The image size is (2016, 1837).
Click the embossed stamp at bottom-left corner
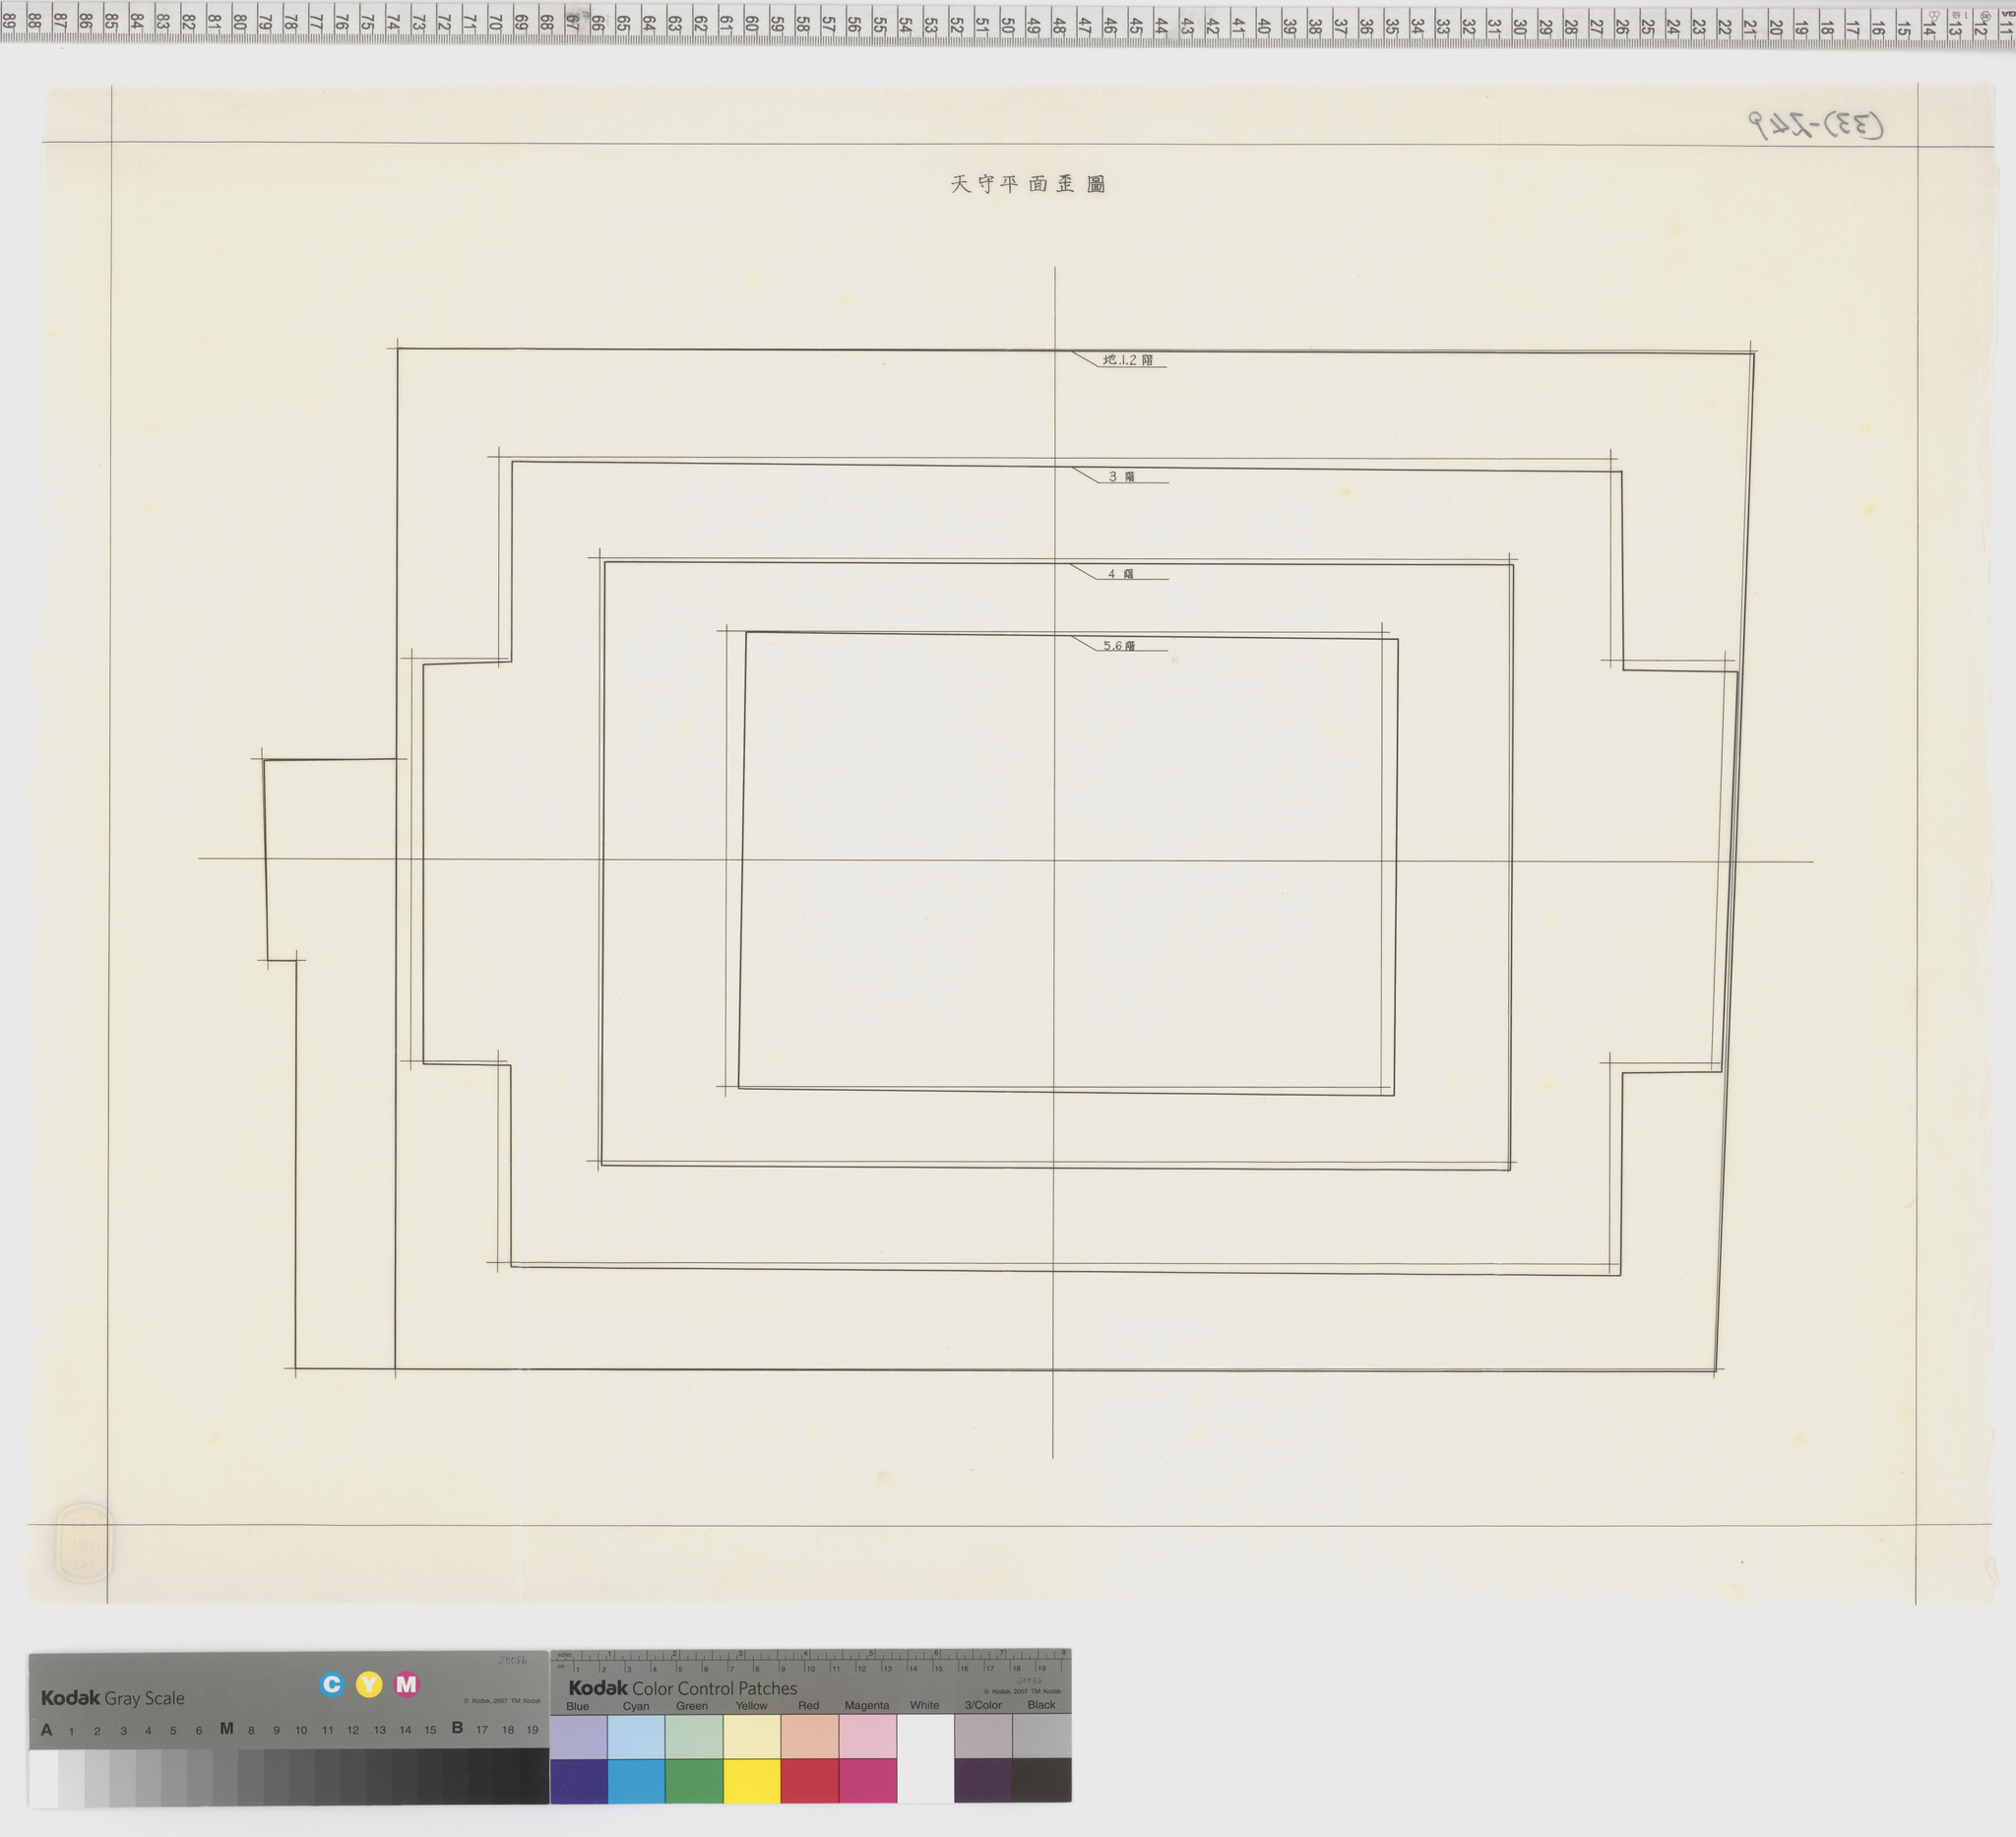84,1544
